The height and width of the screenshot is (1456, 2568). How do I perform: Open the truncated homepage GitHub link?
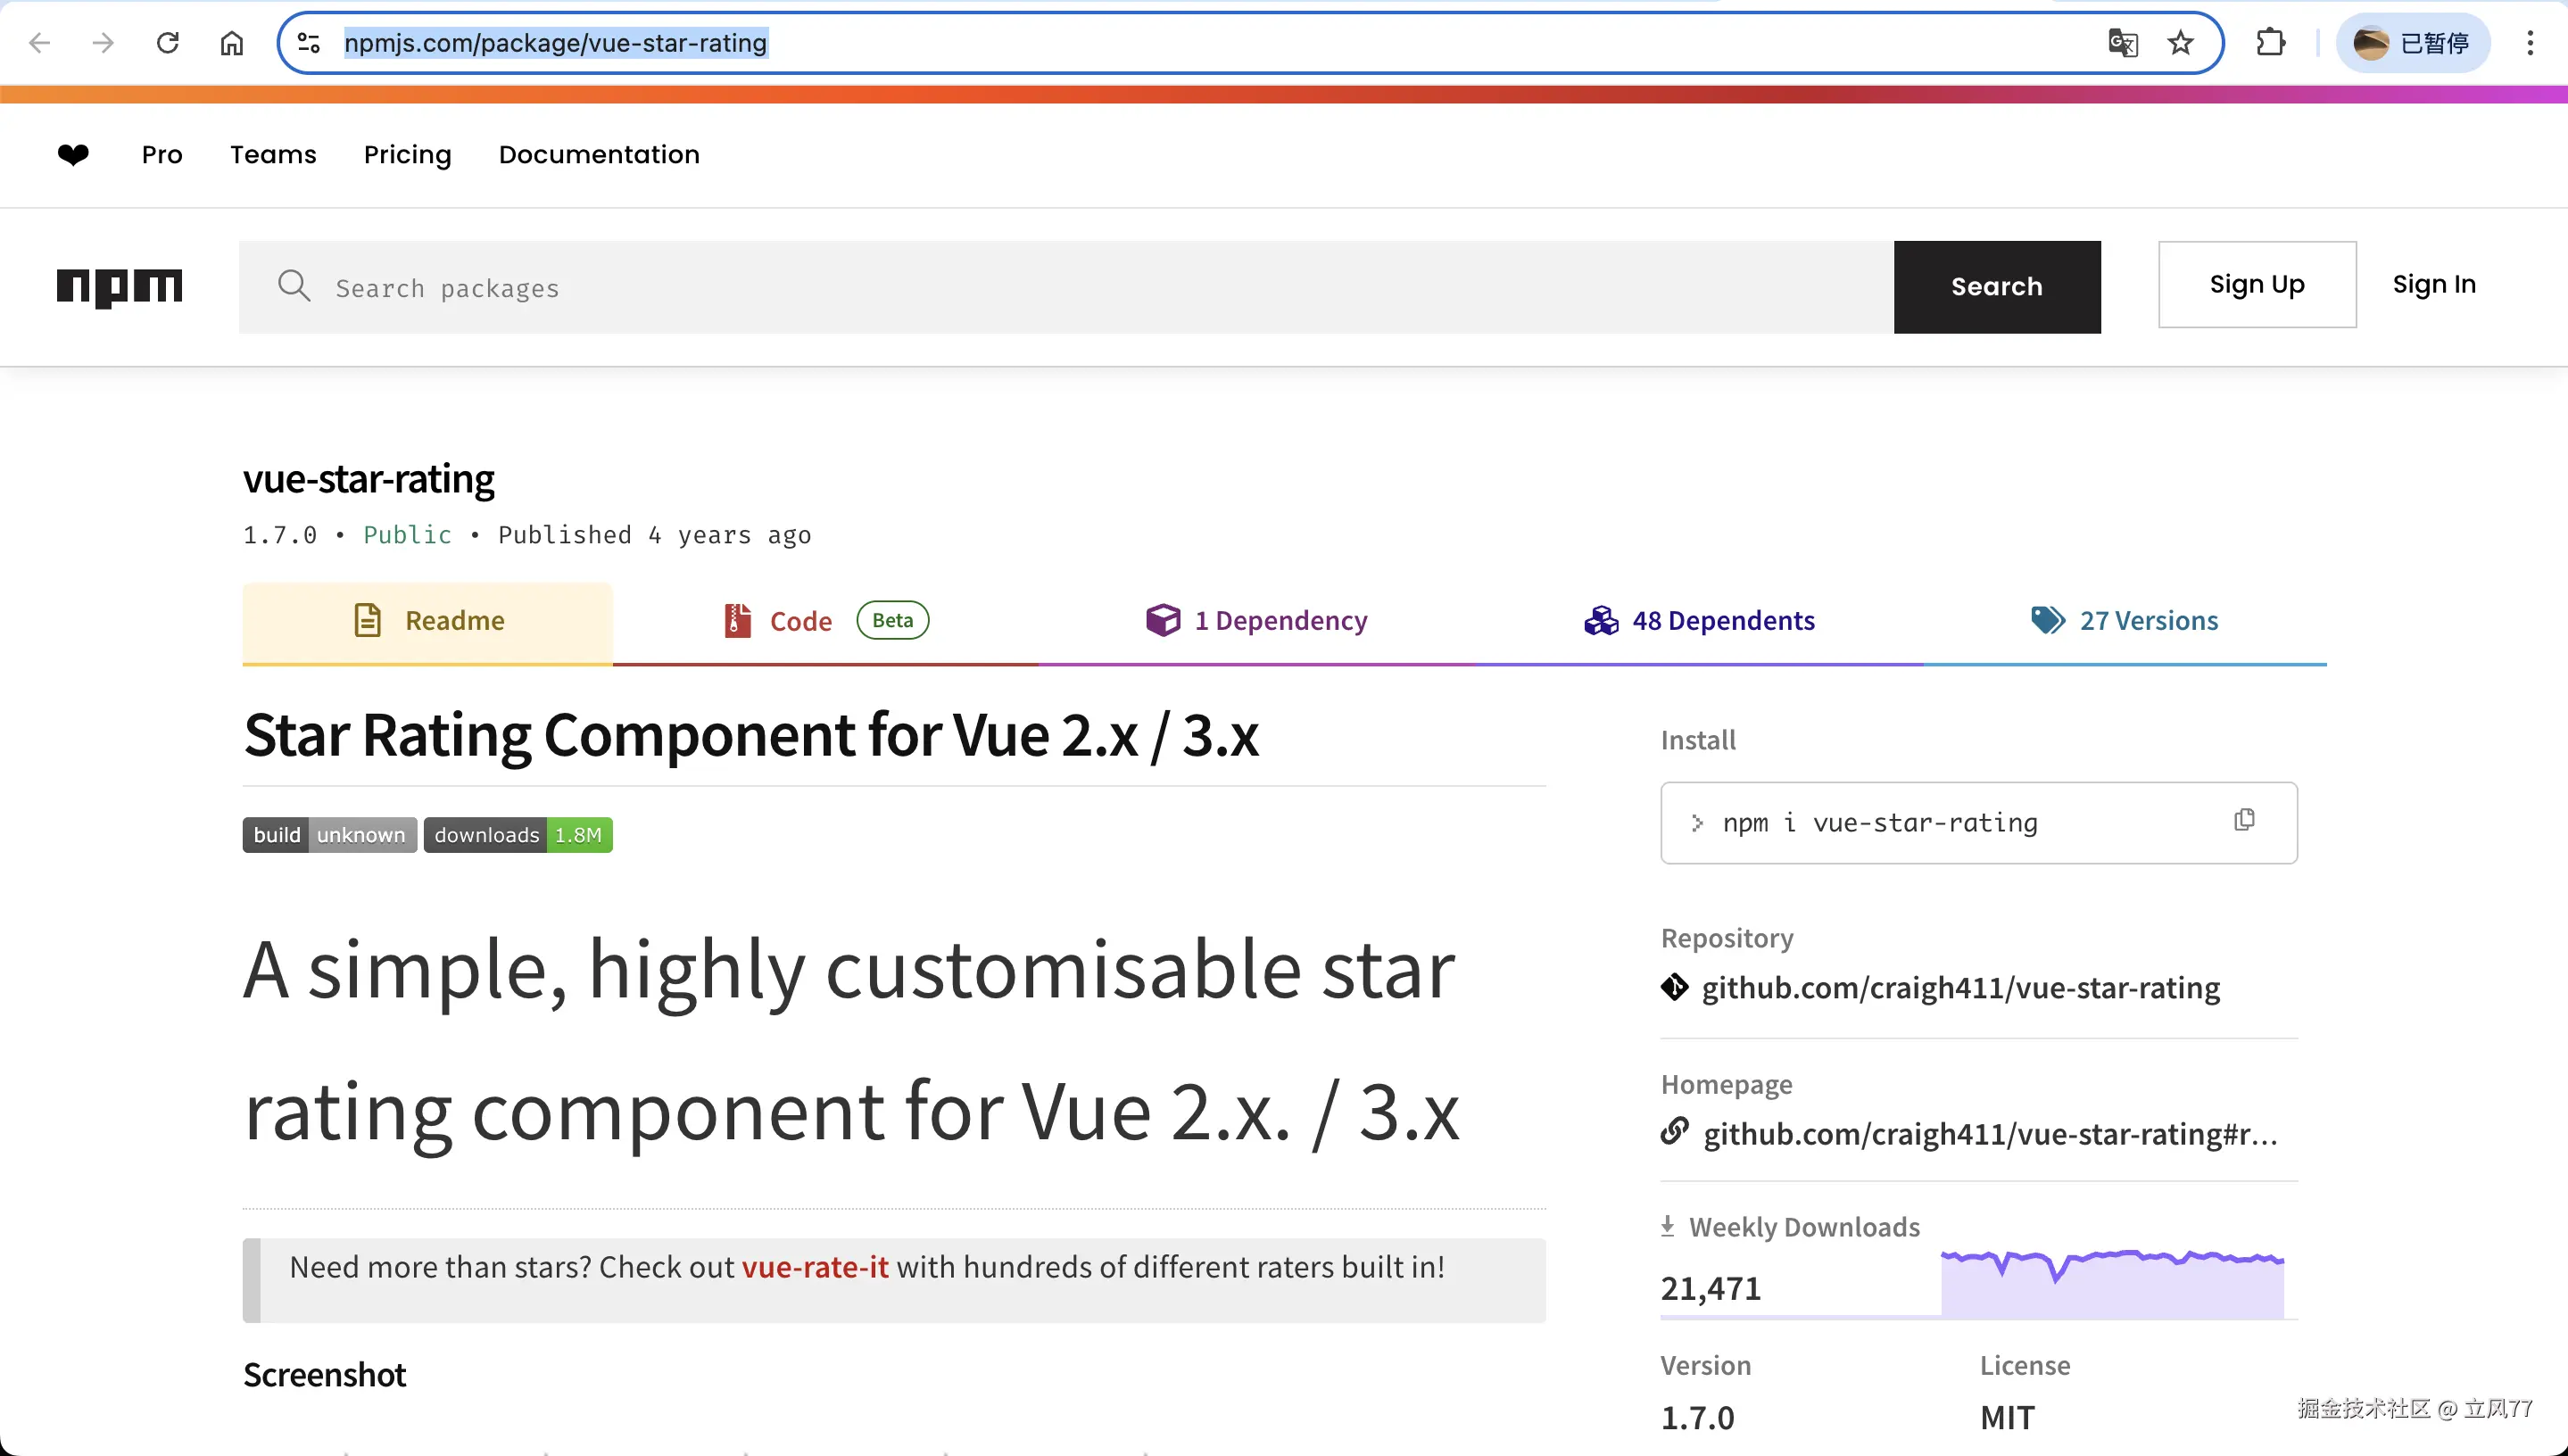[x=1990, y=1134]
